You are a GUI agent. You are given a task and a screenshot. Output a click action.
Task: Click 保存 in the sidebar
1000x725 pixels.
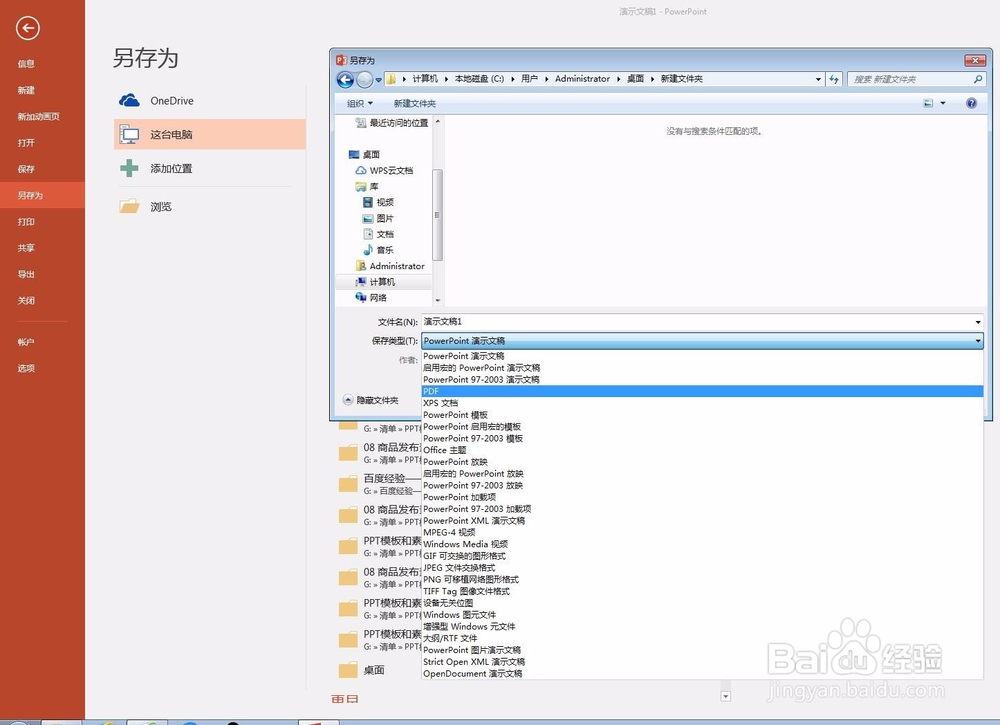coord(26,169)
